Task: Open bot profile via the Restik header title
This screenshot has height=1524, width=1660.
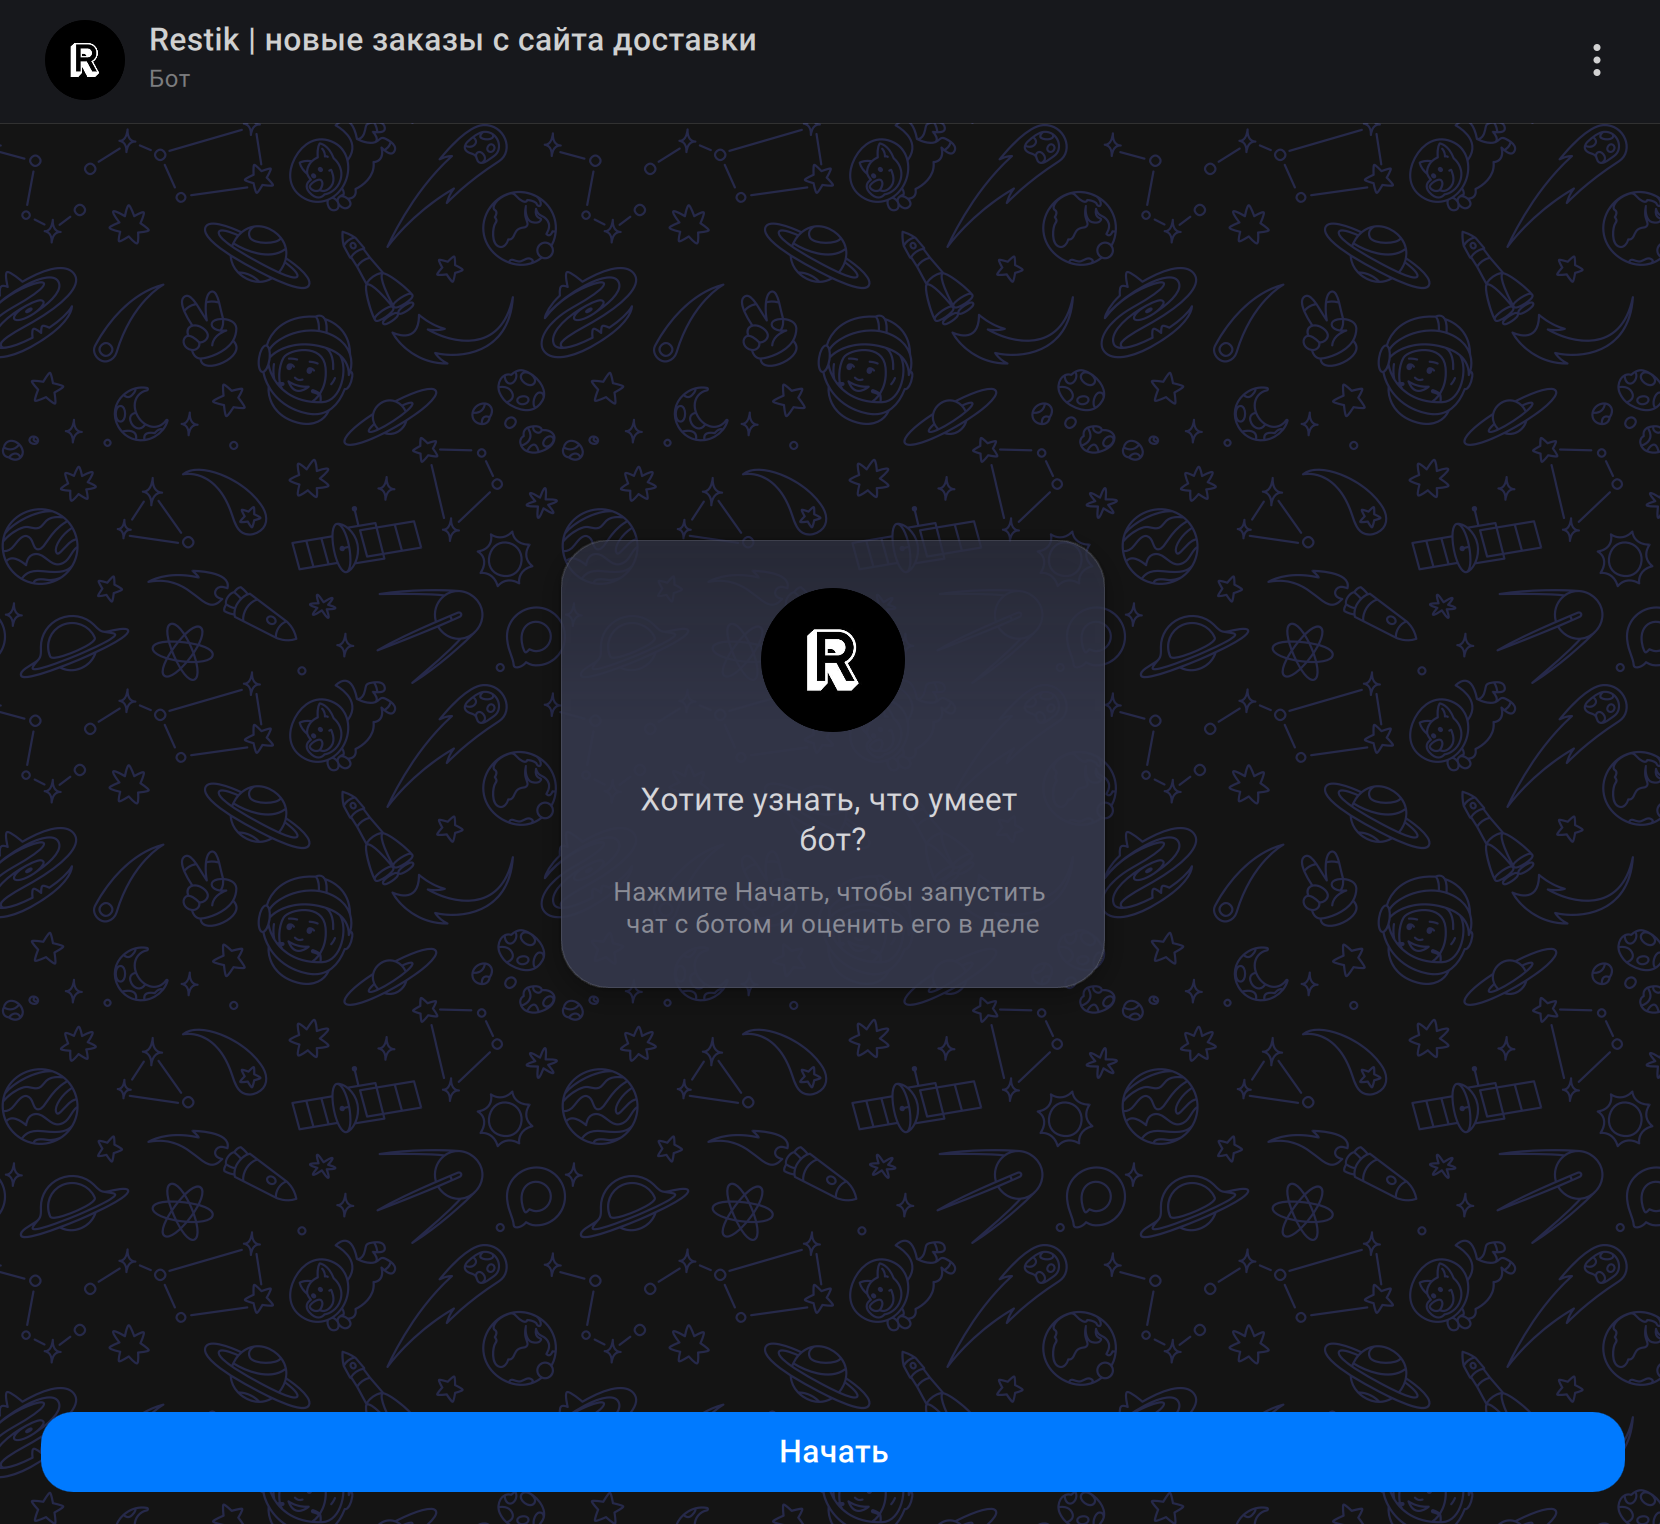Action: pos(195,40)
